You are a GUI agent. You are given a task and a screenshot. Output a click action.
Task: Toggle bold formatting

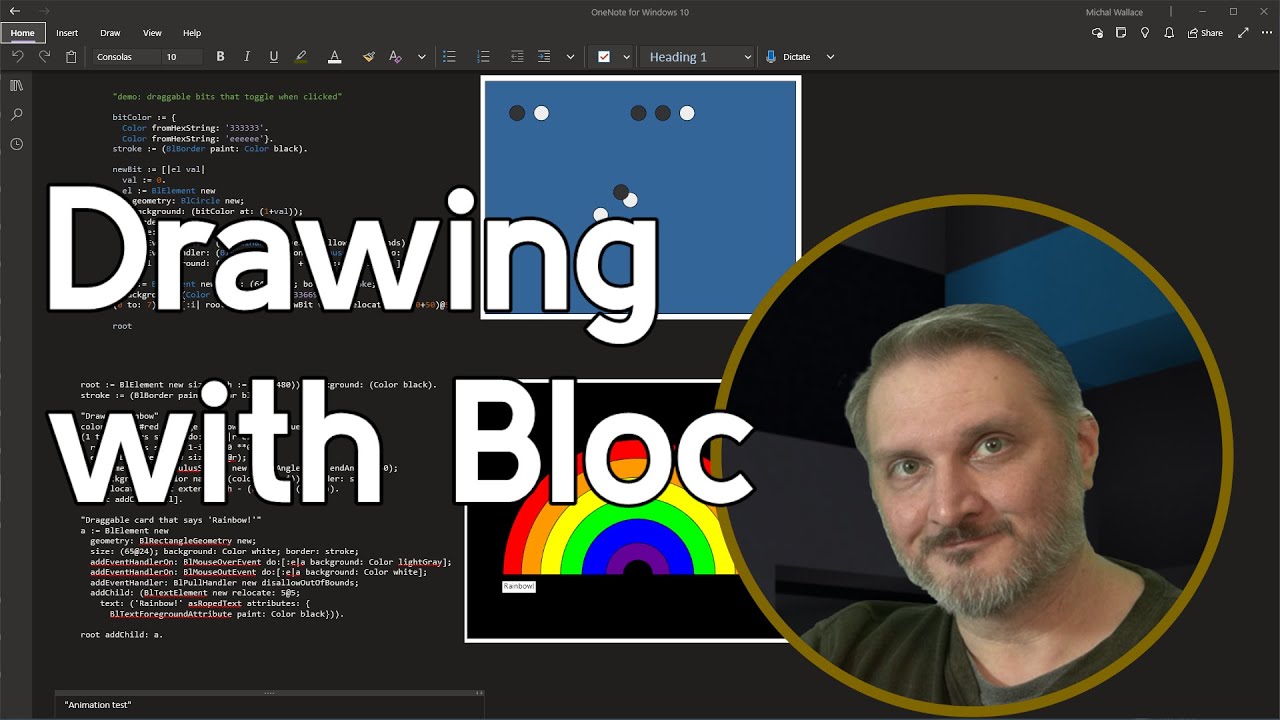220,57
